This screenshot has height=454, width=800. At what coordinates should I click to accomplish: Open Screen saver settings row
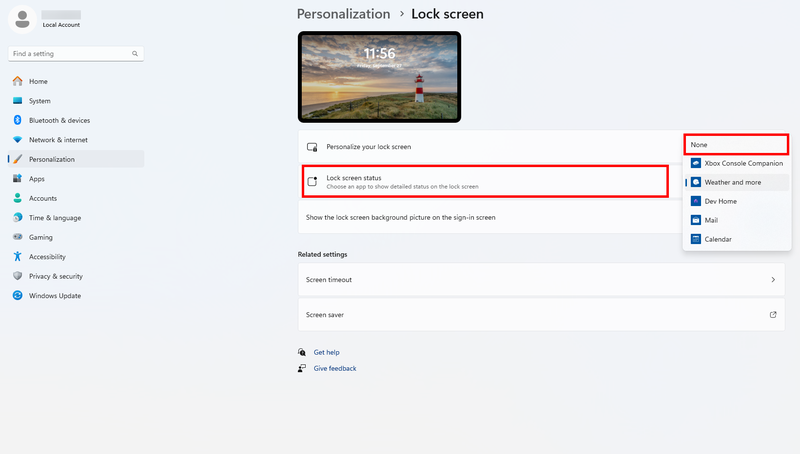tap(541, 315)
